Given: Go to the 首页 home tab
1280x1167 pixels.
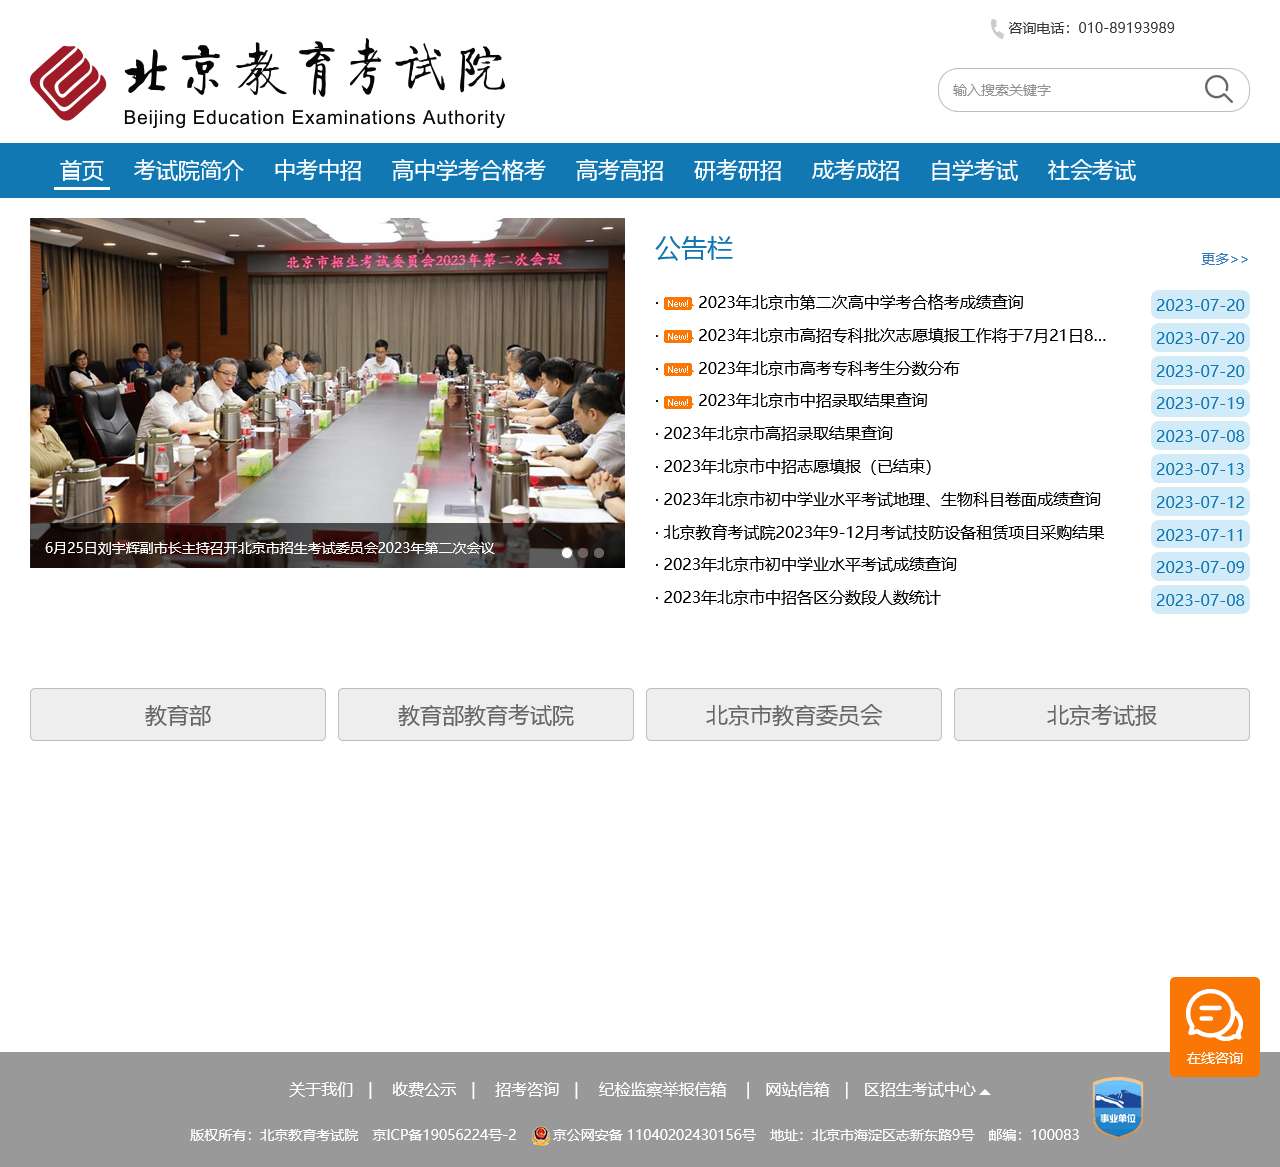Looking at the screenshot, I should [82, 171].
